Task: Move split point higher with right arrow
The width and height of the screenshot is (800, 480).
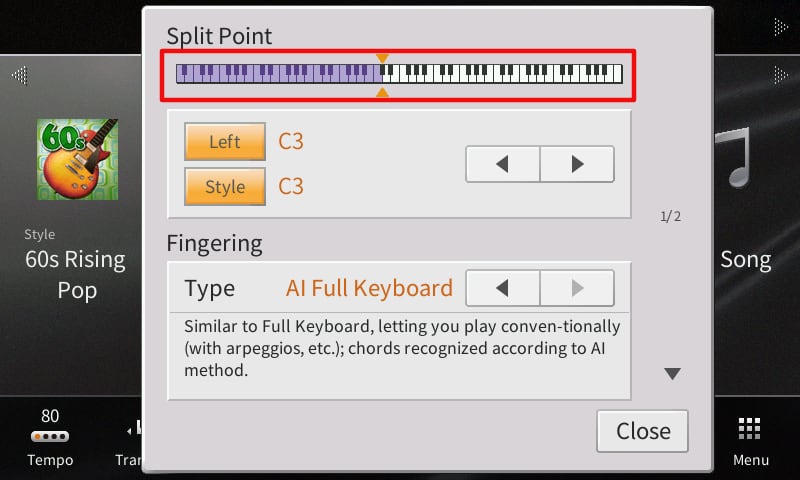Action: pos(577,164)
